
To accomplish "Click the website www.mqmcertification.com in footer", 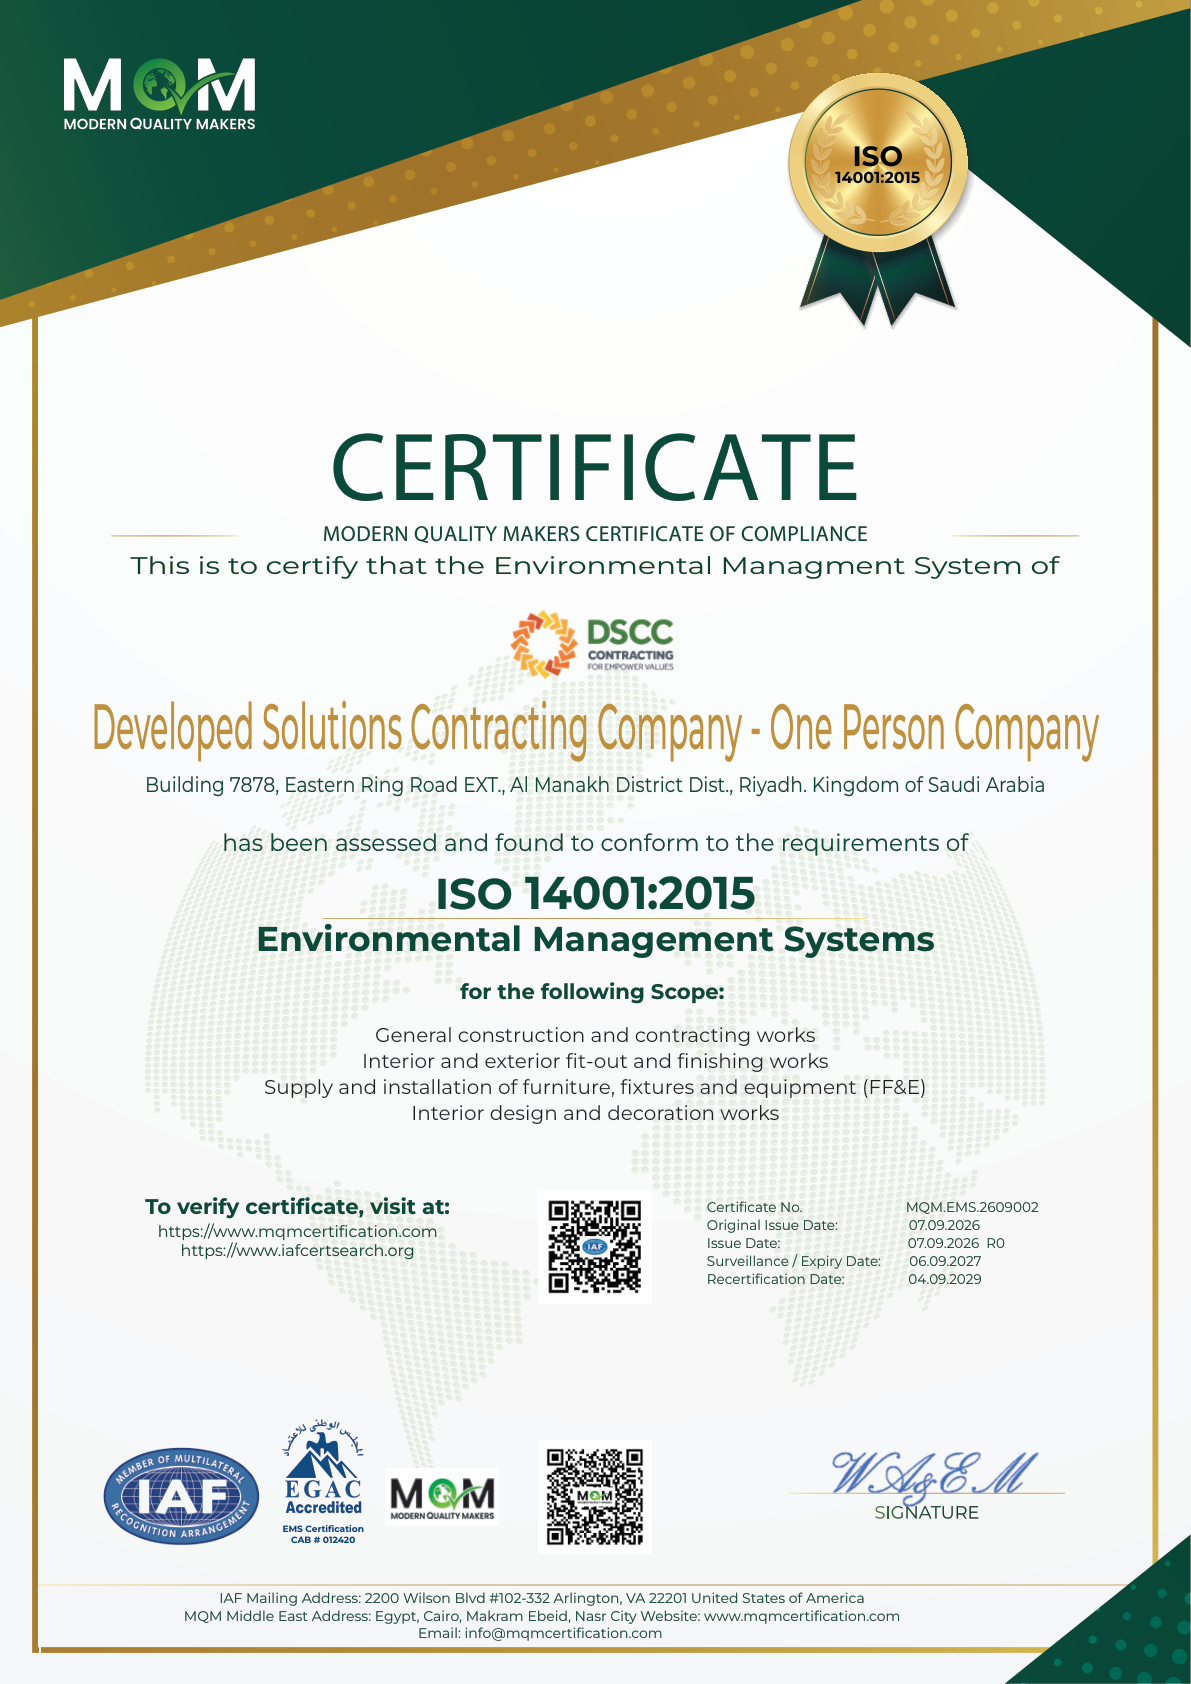I will [802, 1616].
